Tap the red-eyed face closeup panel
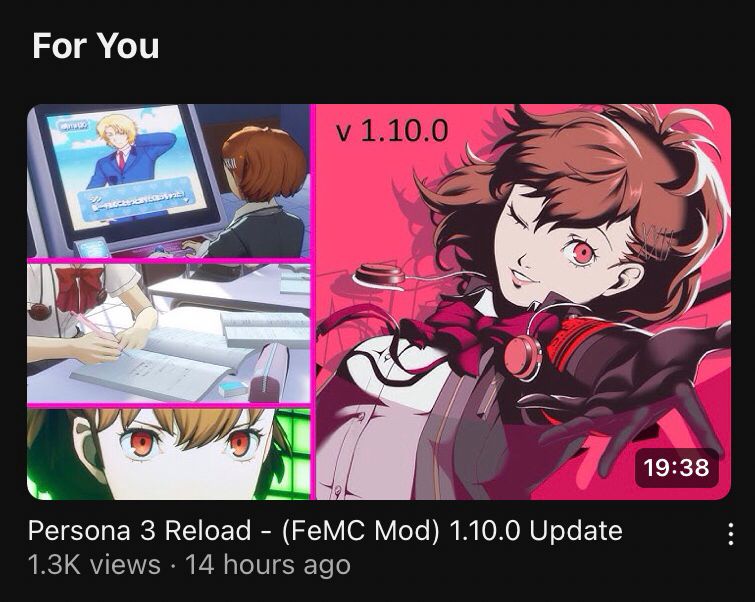This screenshot has width=755, height=602. (x=169, y=454)
